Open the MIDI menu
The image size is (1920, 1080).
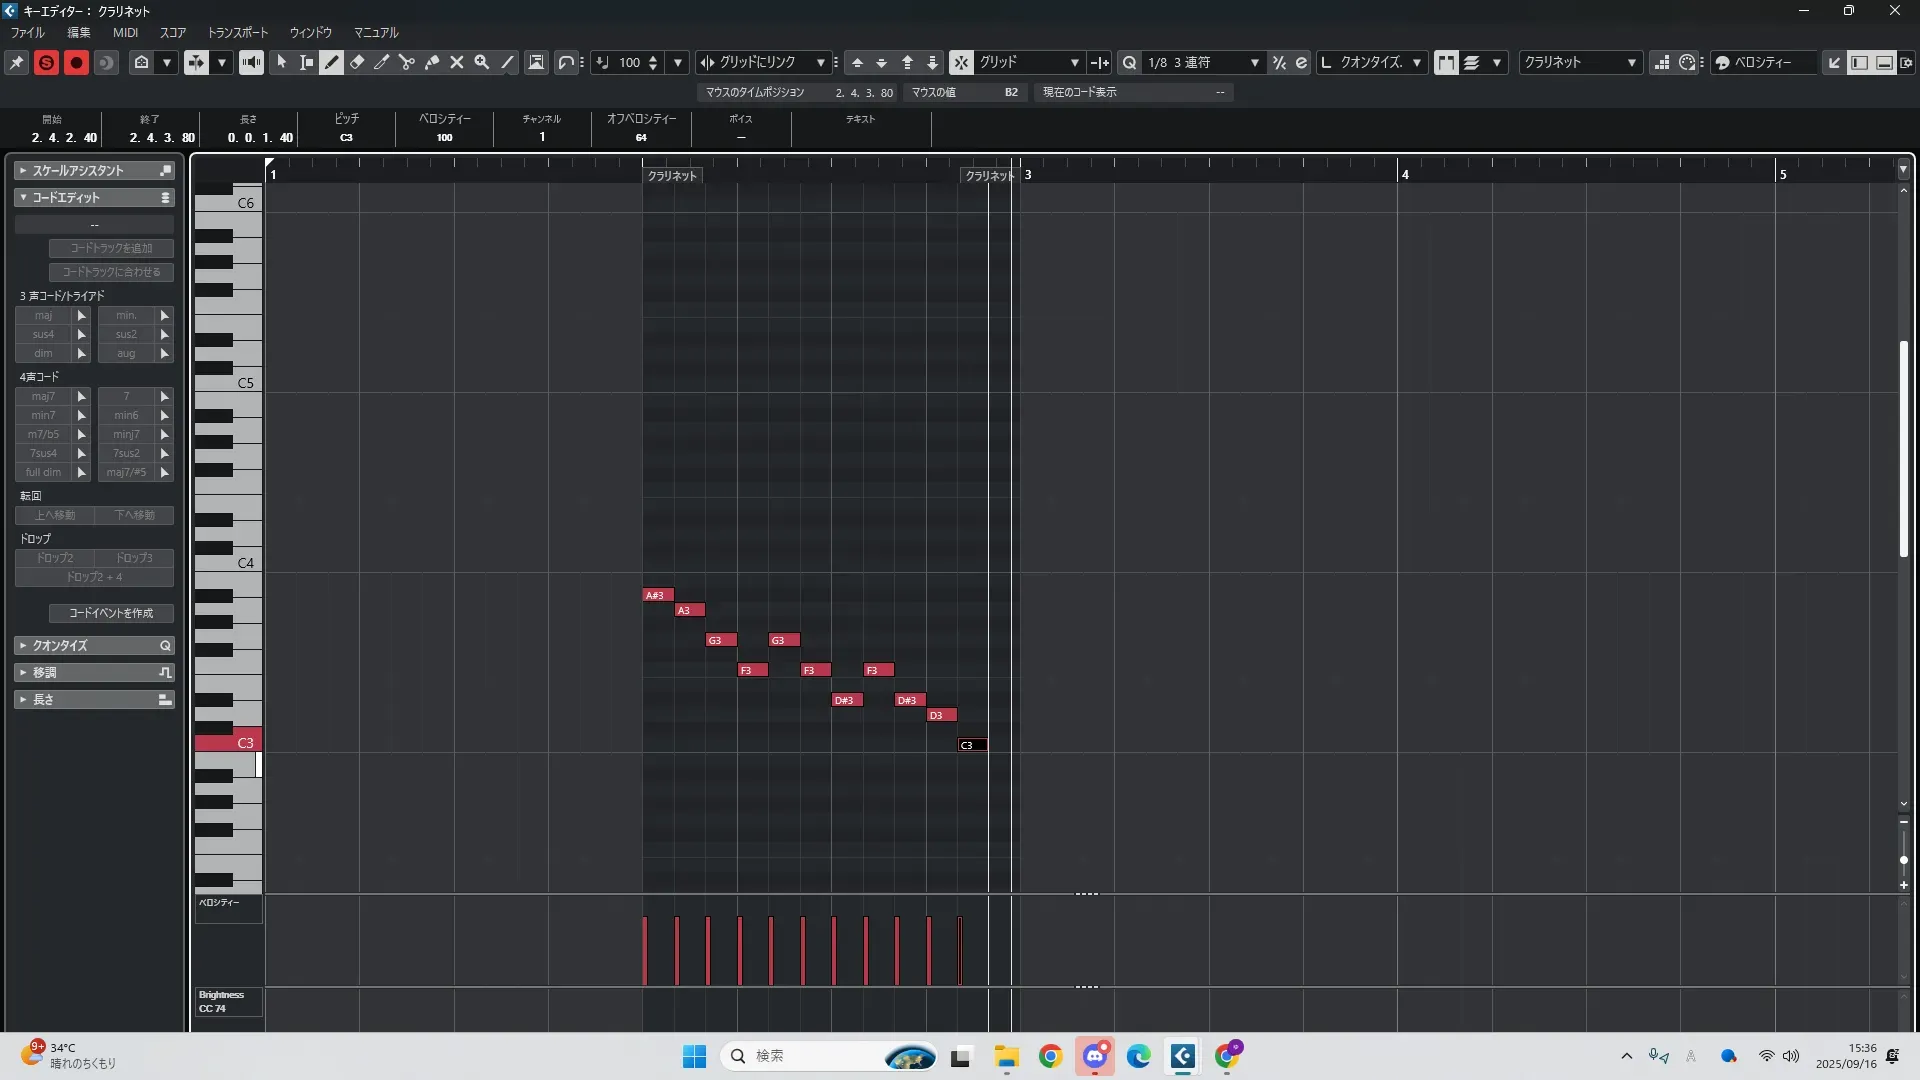pyautogui.click(x=125, y=32)
